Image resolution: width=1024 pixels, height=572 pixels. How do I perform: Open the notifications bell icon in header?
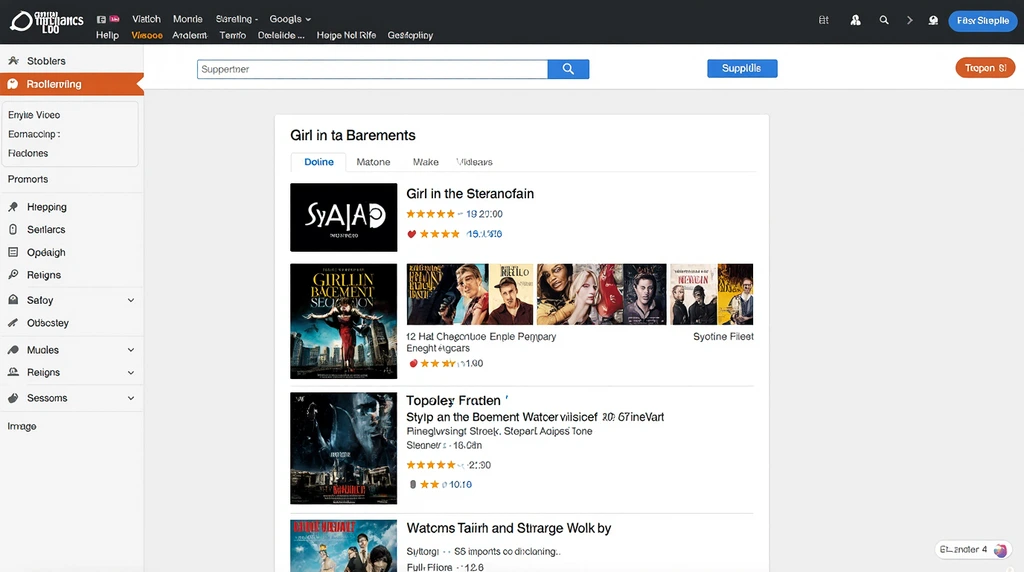[933, 20]
